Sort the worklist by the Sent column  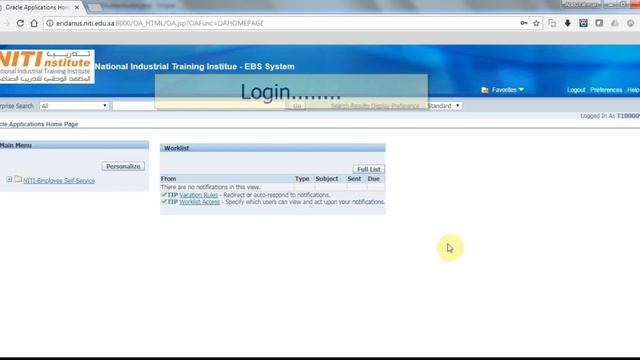pos(354,179)
